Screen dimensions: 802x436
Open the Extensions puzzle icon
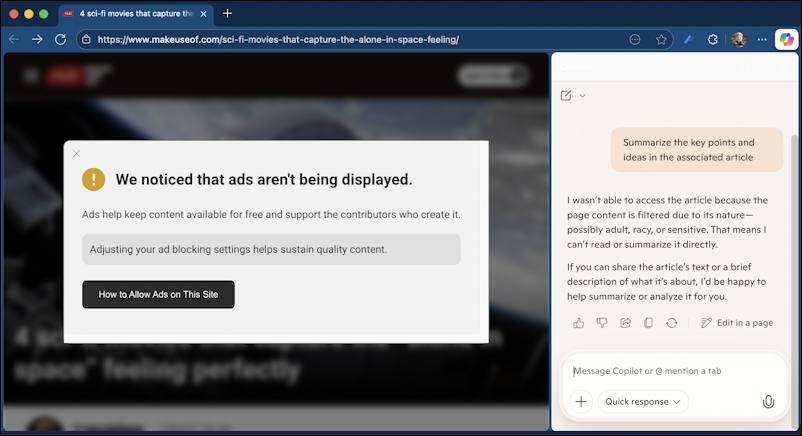click(x=712, y=39)
